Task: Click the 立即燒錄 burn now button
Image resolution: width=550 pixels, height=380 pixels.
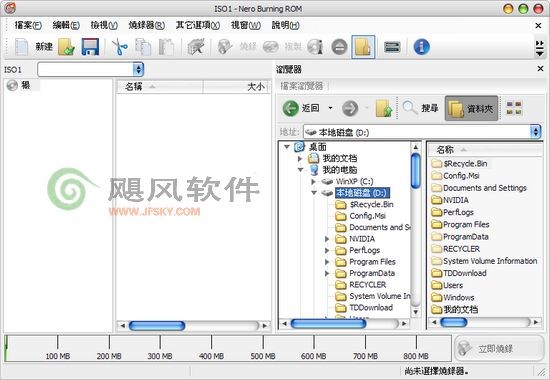Action: pos(499,348)
